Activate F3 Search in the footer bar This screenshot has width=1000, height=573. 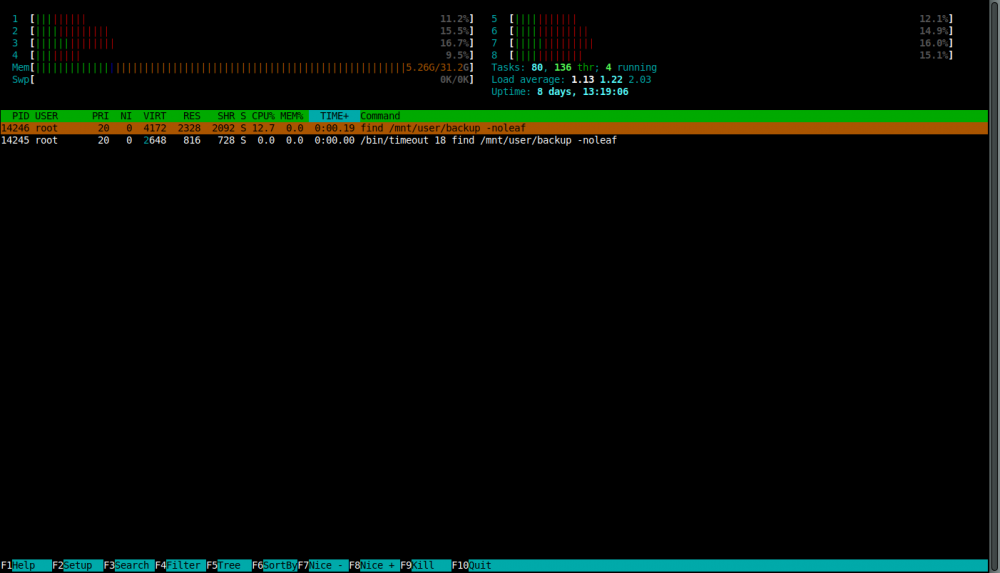[x=129, y=565]
